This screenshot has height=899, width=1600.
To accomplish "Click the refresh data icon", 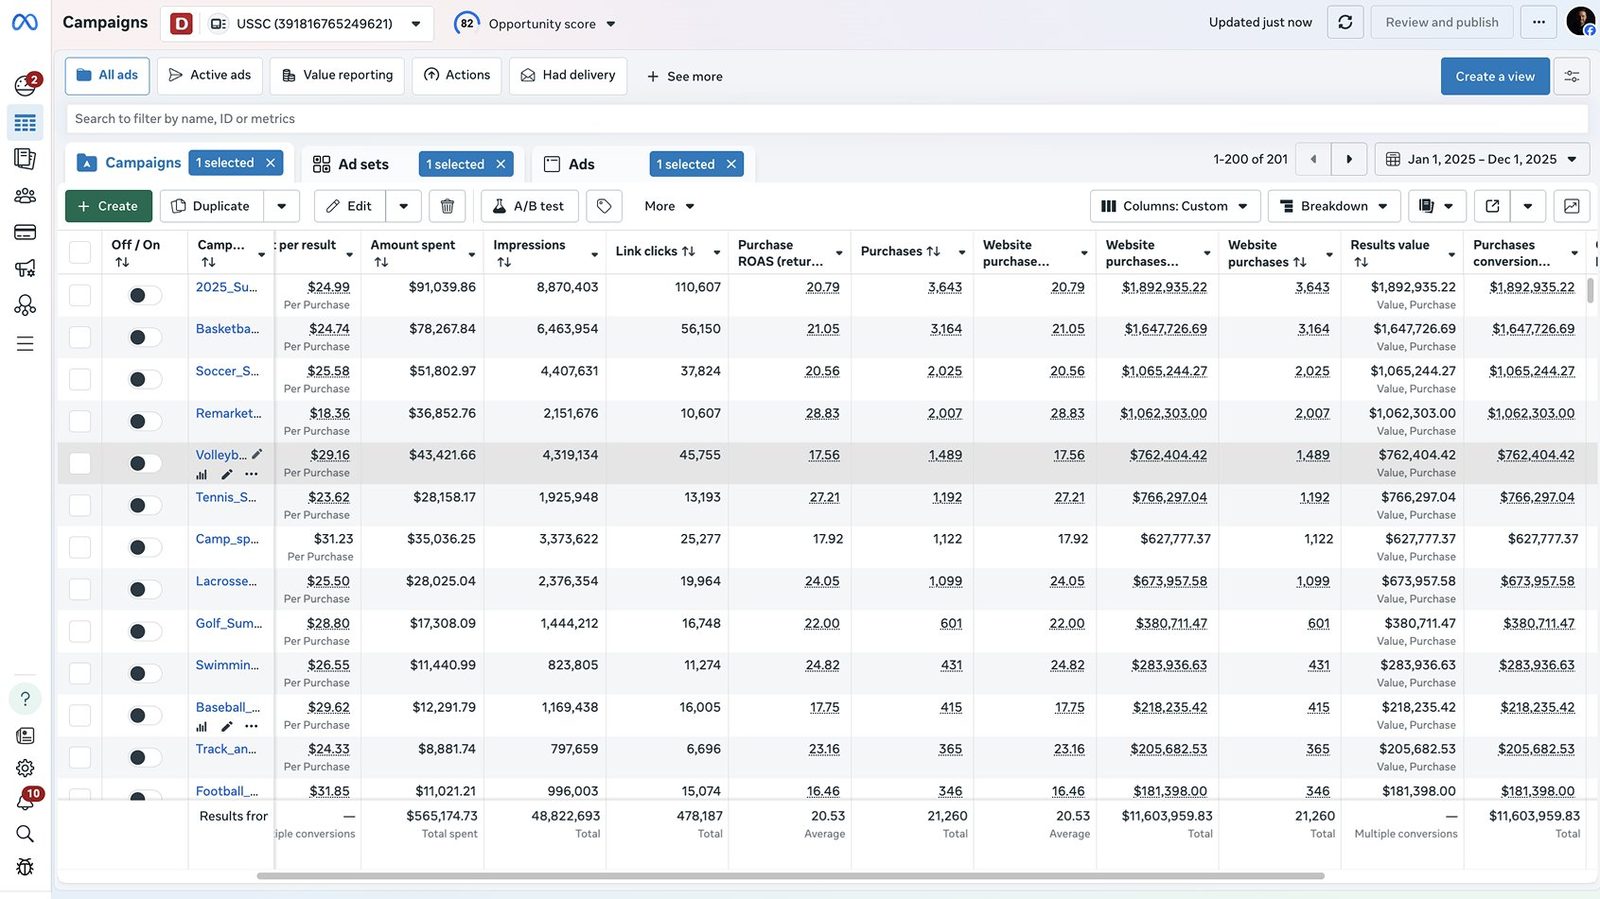I will click(1345, 22).
